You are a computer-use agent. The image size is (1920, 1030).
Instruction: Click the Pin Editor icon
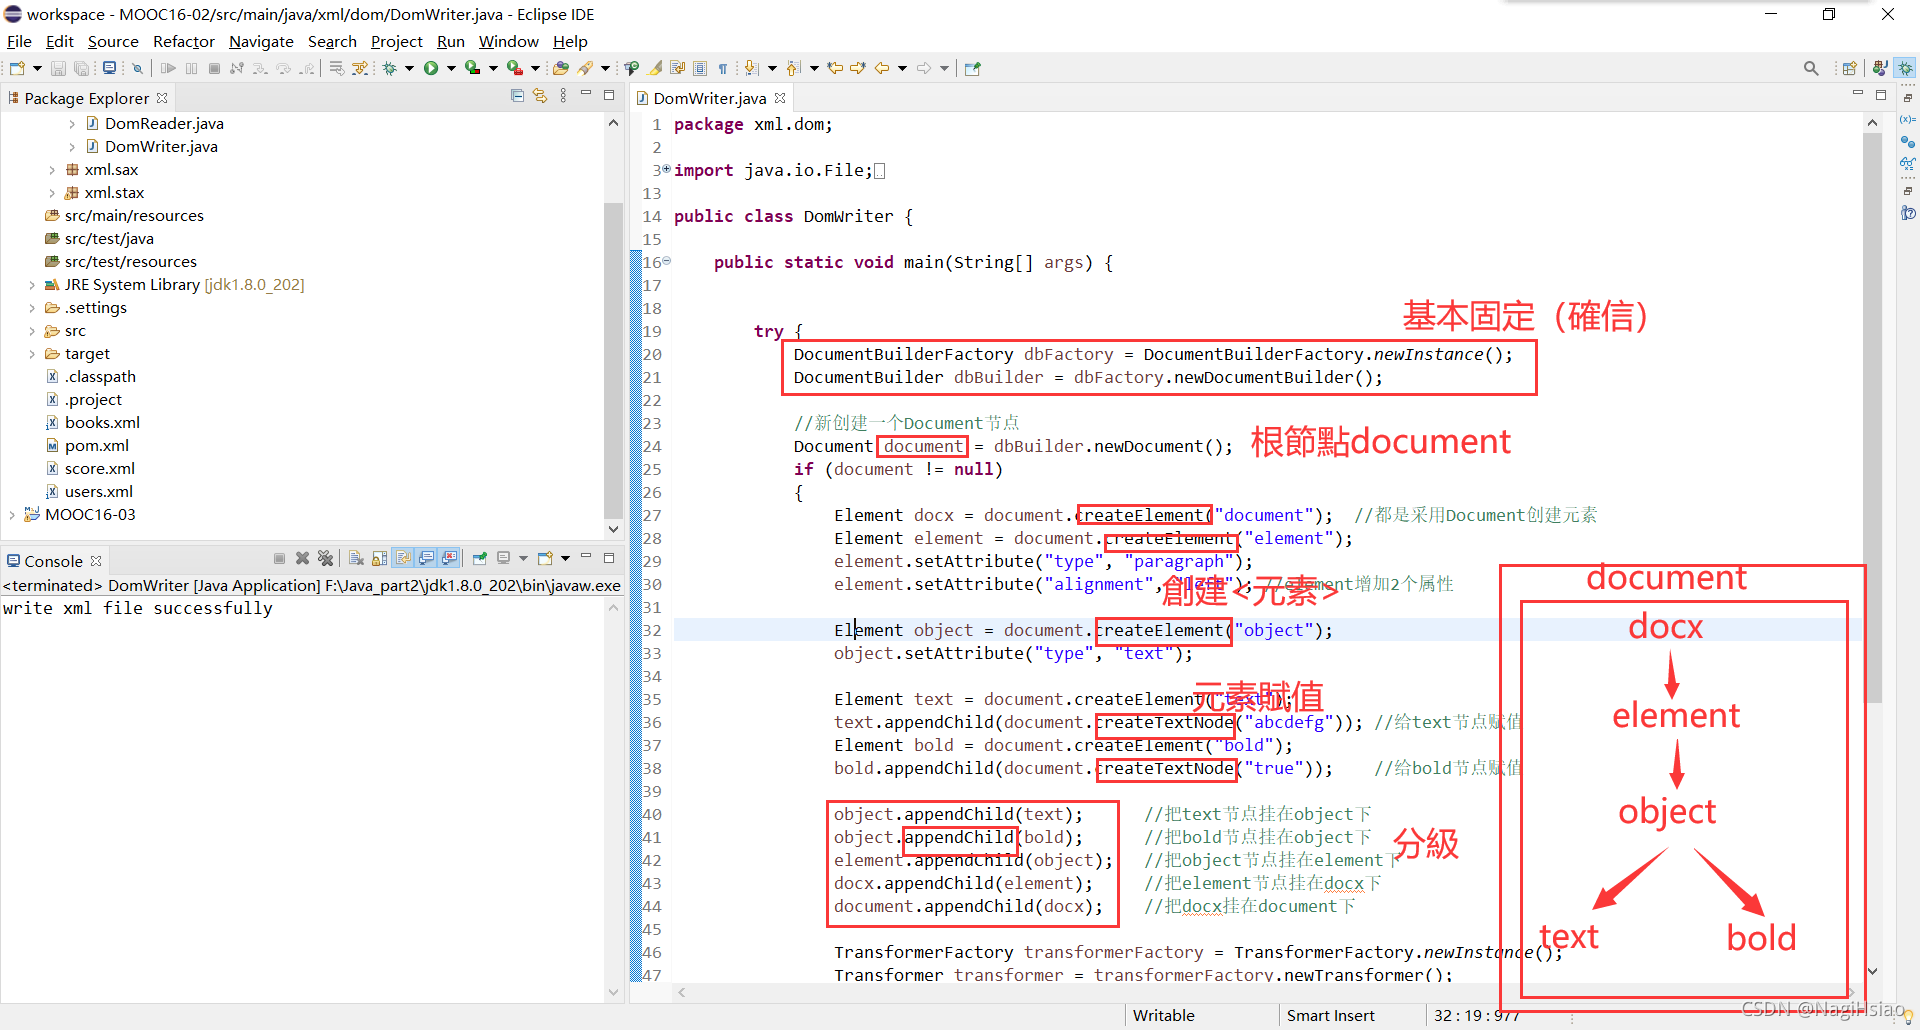point(972,68)
